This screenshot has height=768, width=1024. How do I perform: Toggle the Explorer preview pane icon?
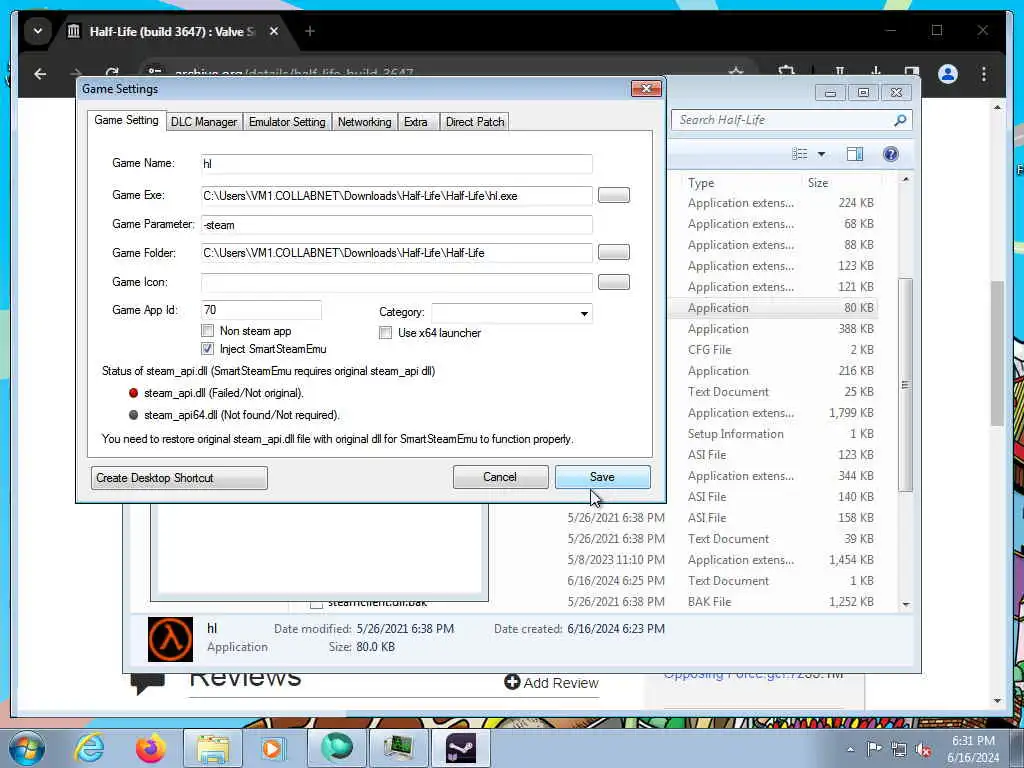854,154
